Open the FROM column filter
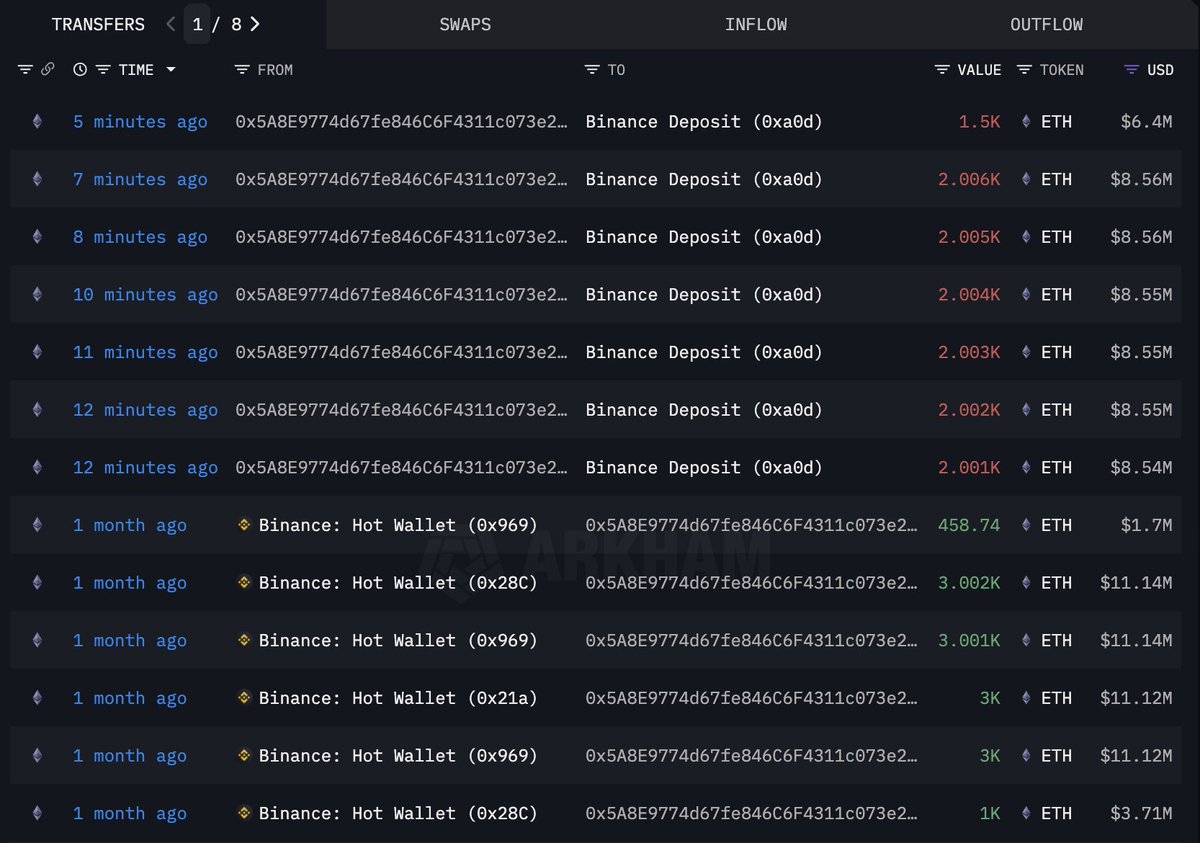Viewport: 1200px width, 843px height. 242,70
